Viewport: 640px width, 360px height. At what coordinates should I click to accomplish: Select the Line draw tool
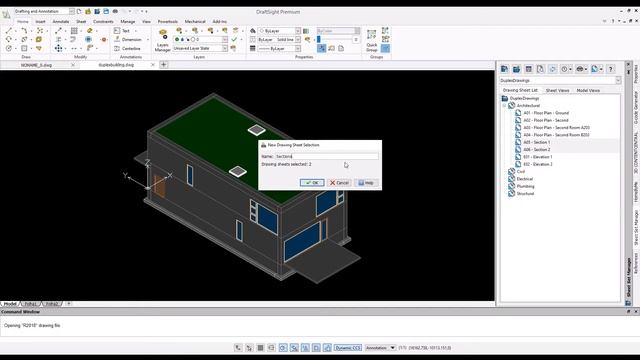click(9, 31)
